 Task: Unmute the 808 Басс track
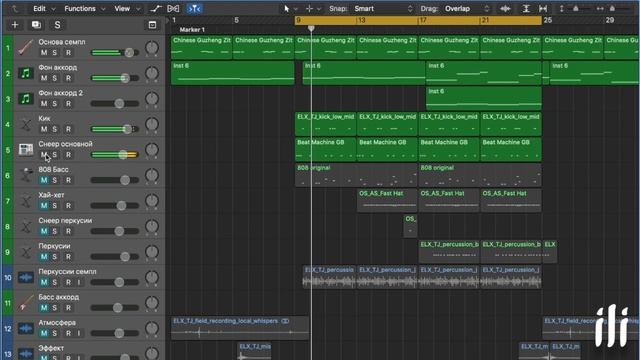click(44, 180)
